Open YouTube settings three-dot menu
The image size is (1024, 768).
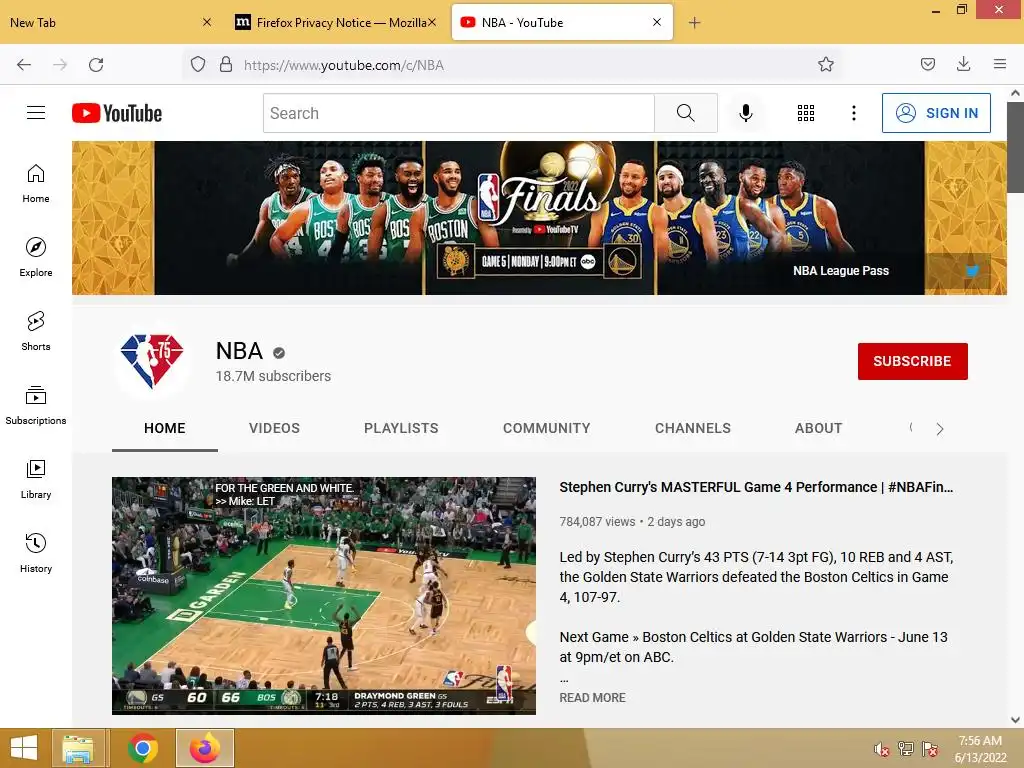854,113
